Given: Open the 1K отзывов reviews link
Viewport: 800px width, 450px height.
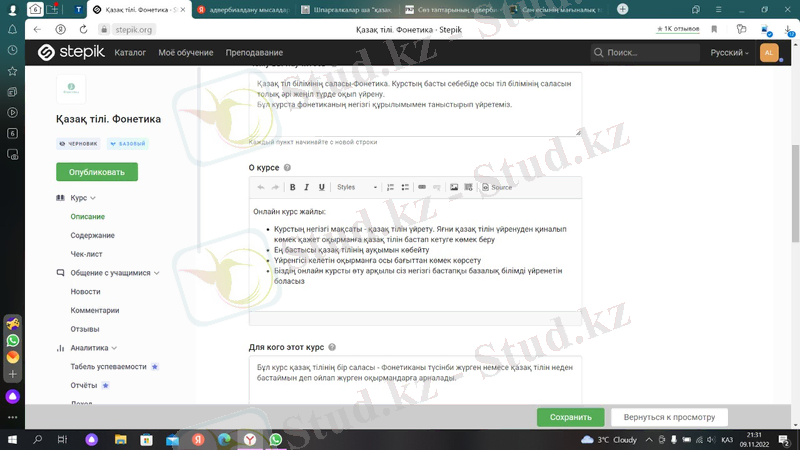Looking at the screenshot, I should click(678, 29).
